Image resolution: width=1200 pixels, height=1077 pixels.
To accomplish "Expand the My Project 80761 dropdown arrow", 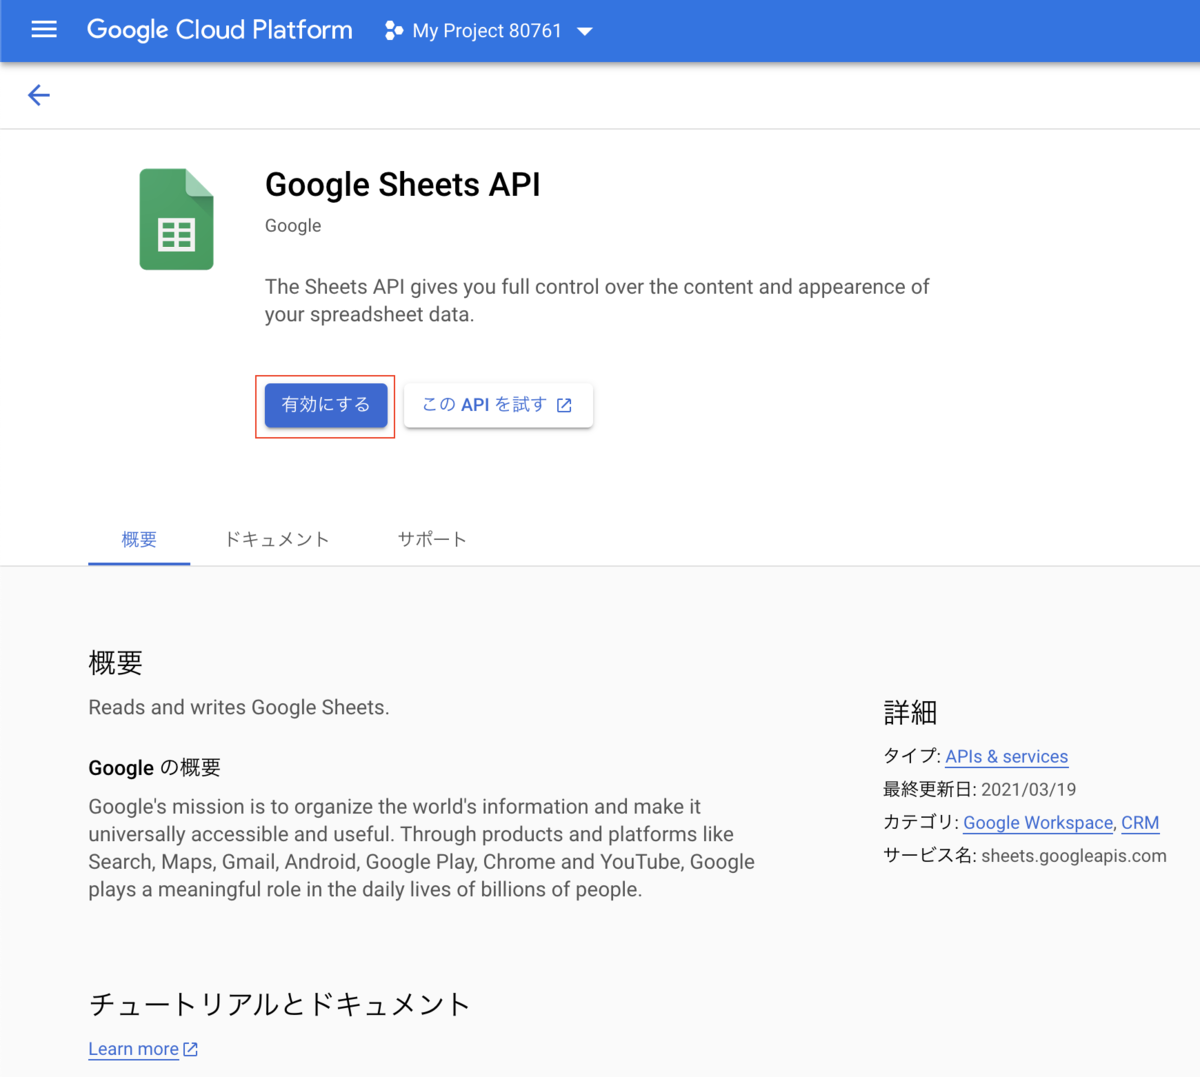I will pos(585,31).
